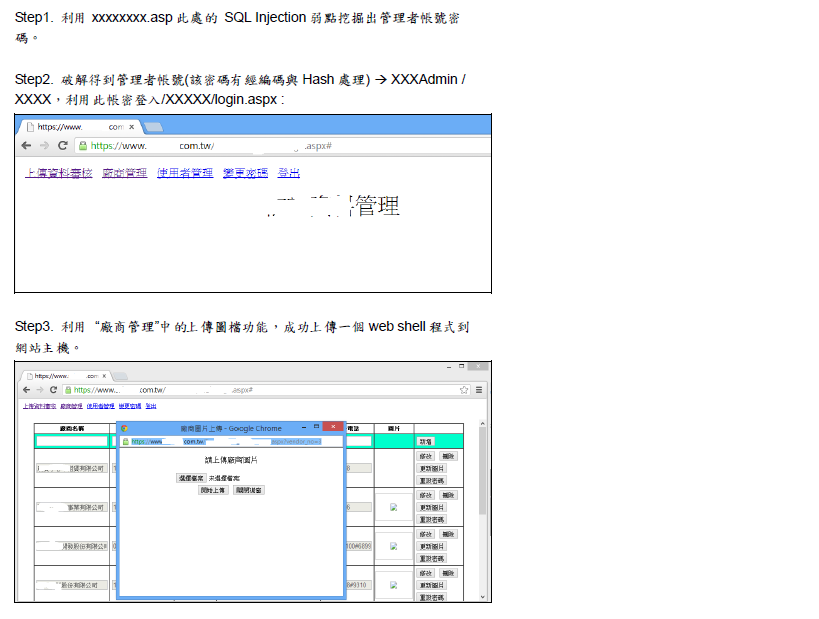Click the bookmark star in the lower browser

tap(465, 389)
